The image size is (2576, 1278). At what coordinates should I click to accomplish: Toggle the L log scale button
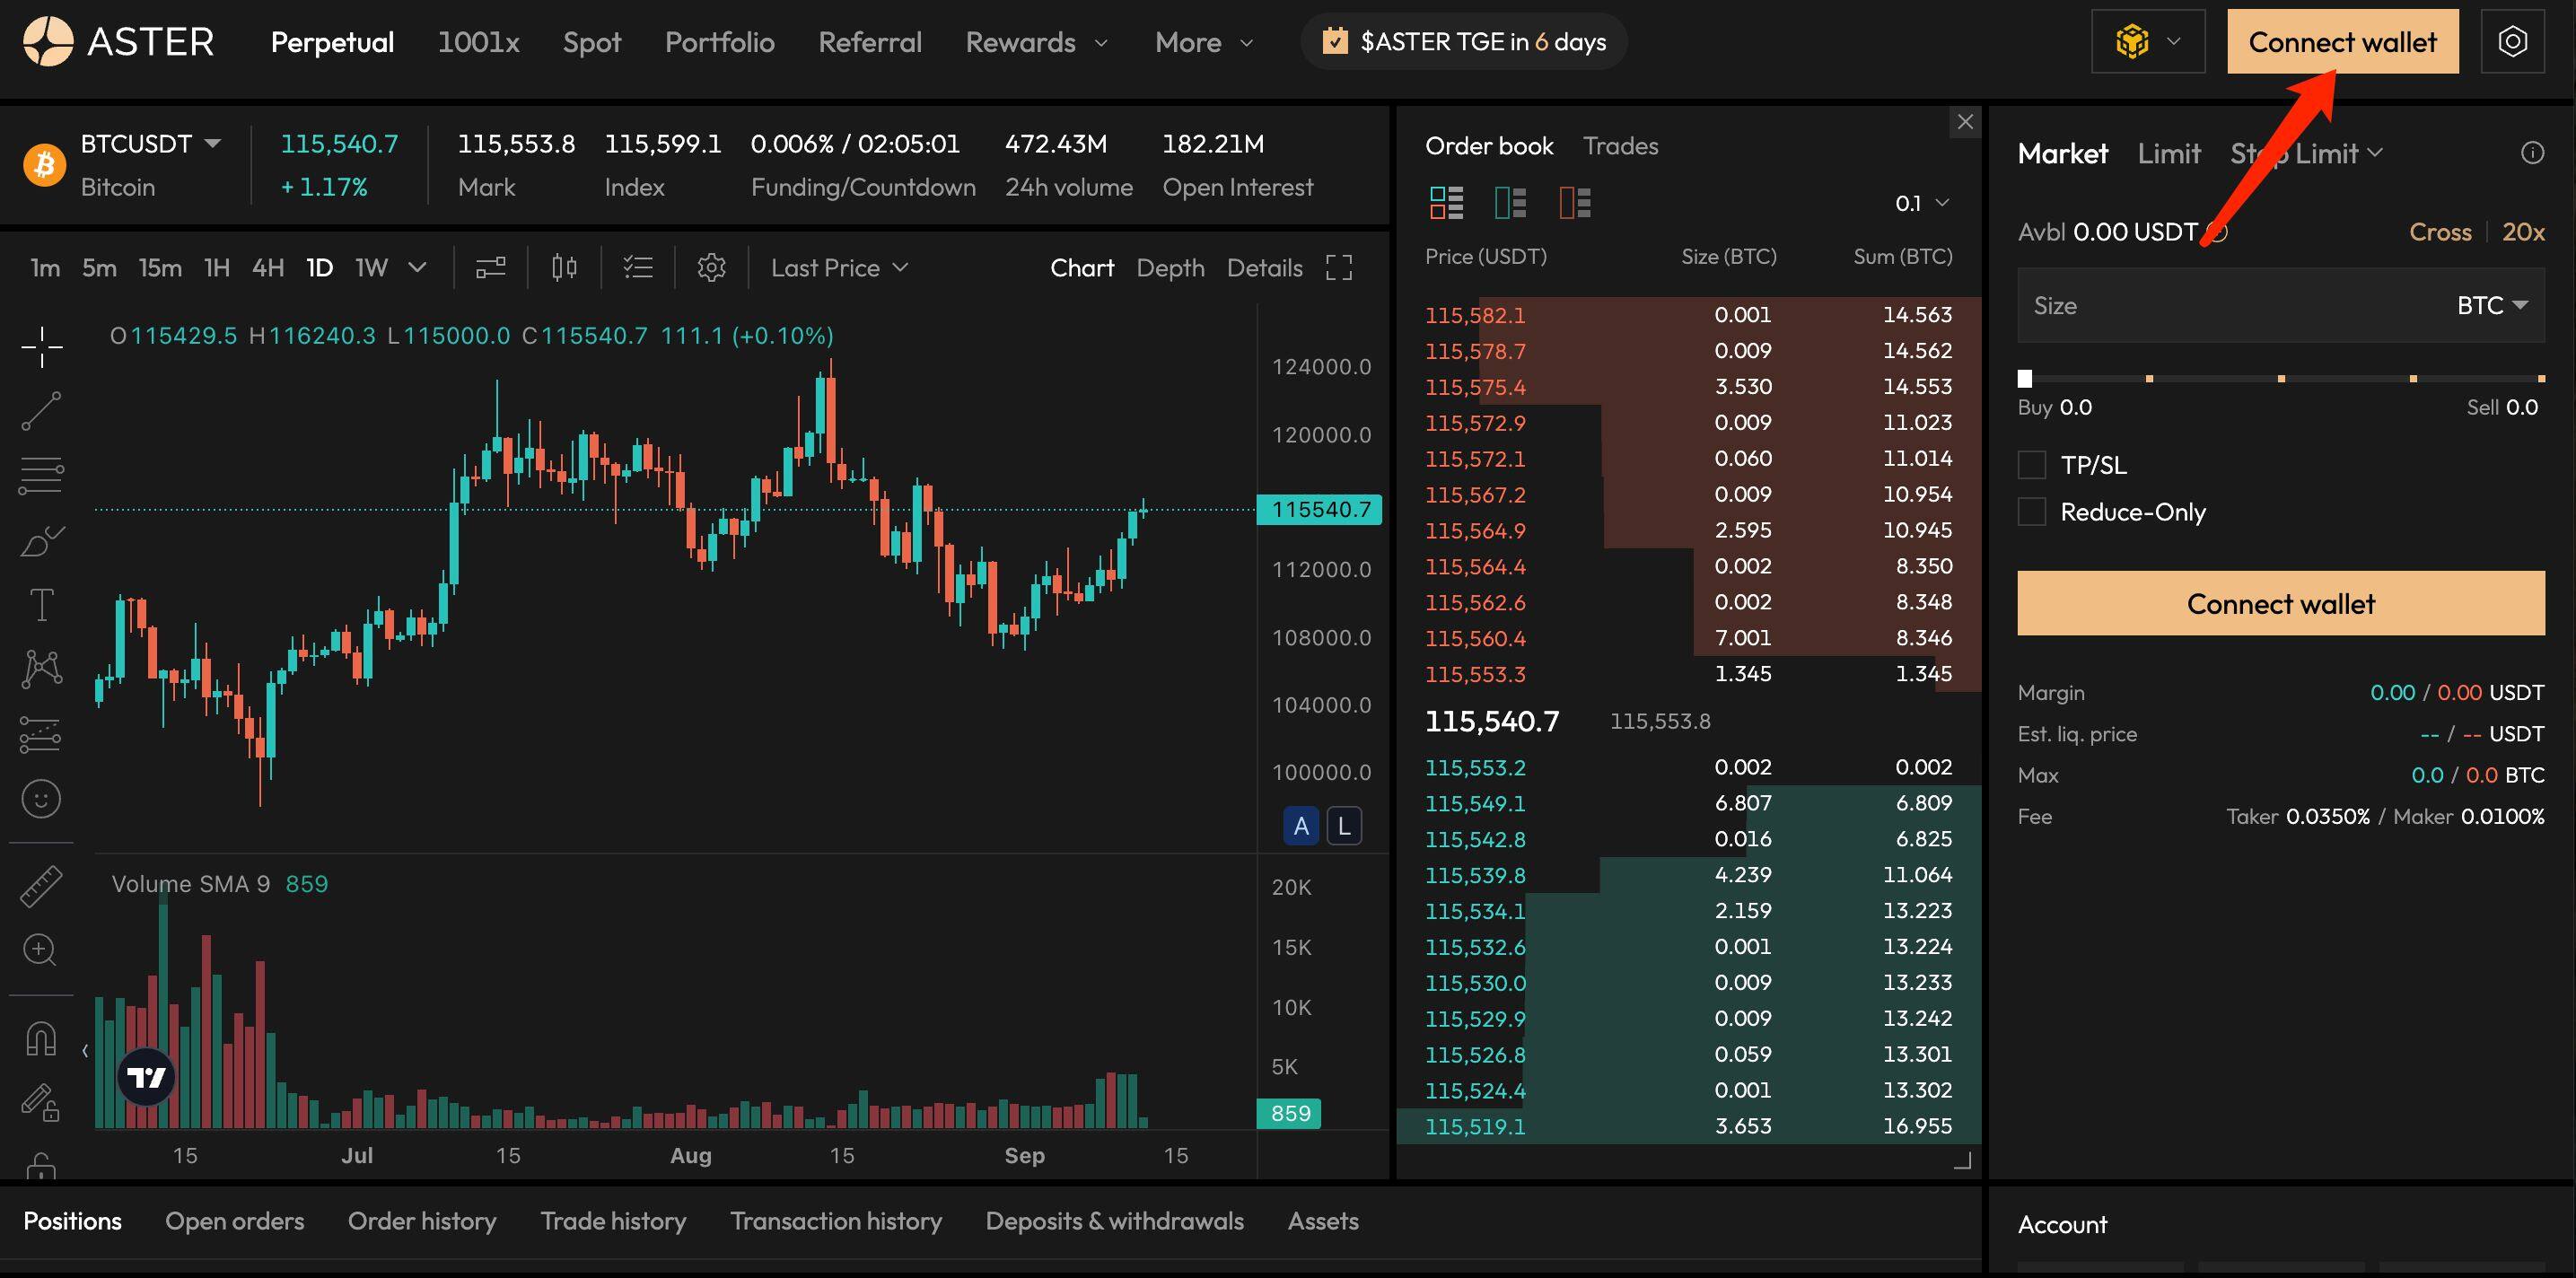1344,826
